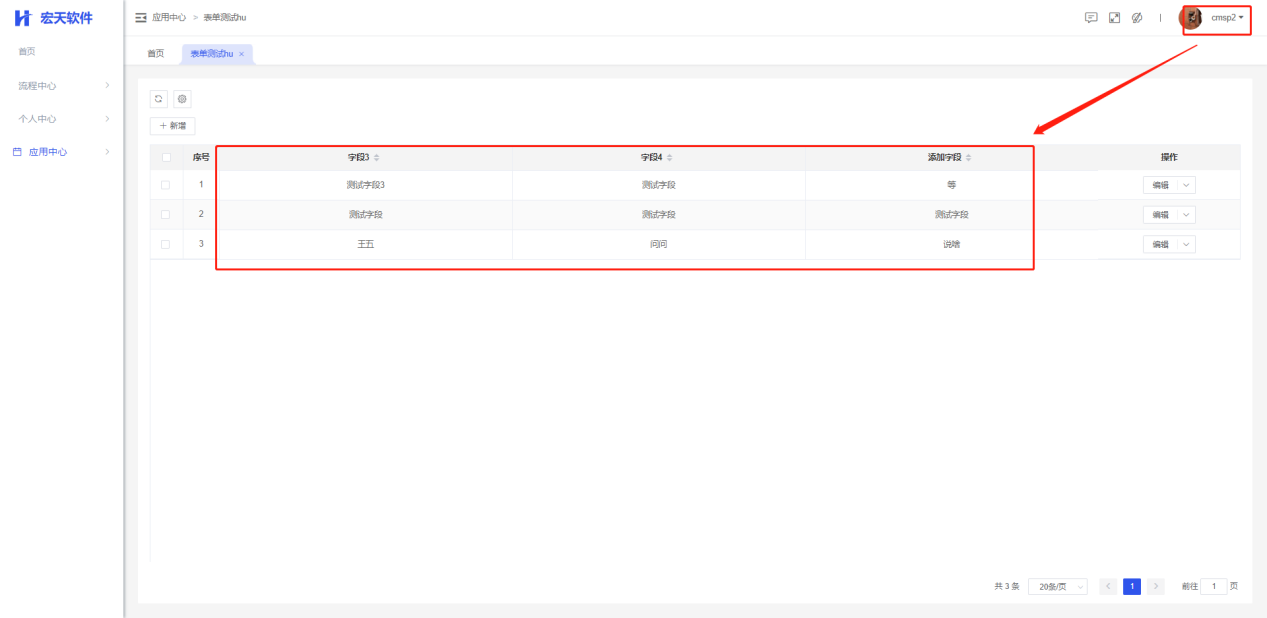Click the crossed-circle theme icon in header

click(x=1137, y=18)
